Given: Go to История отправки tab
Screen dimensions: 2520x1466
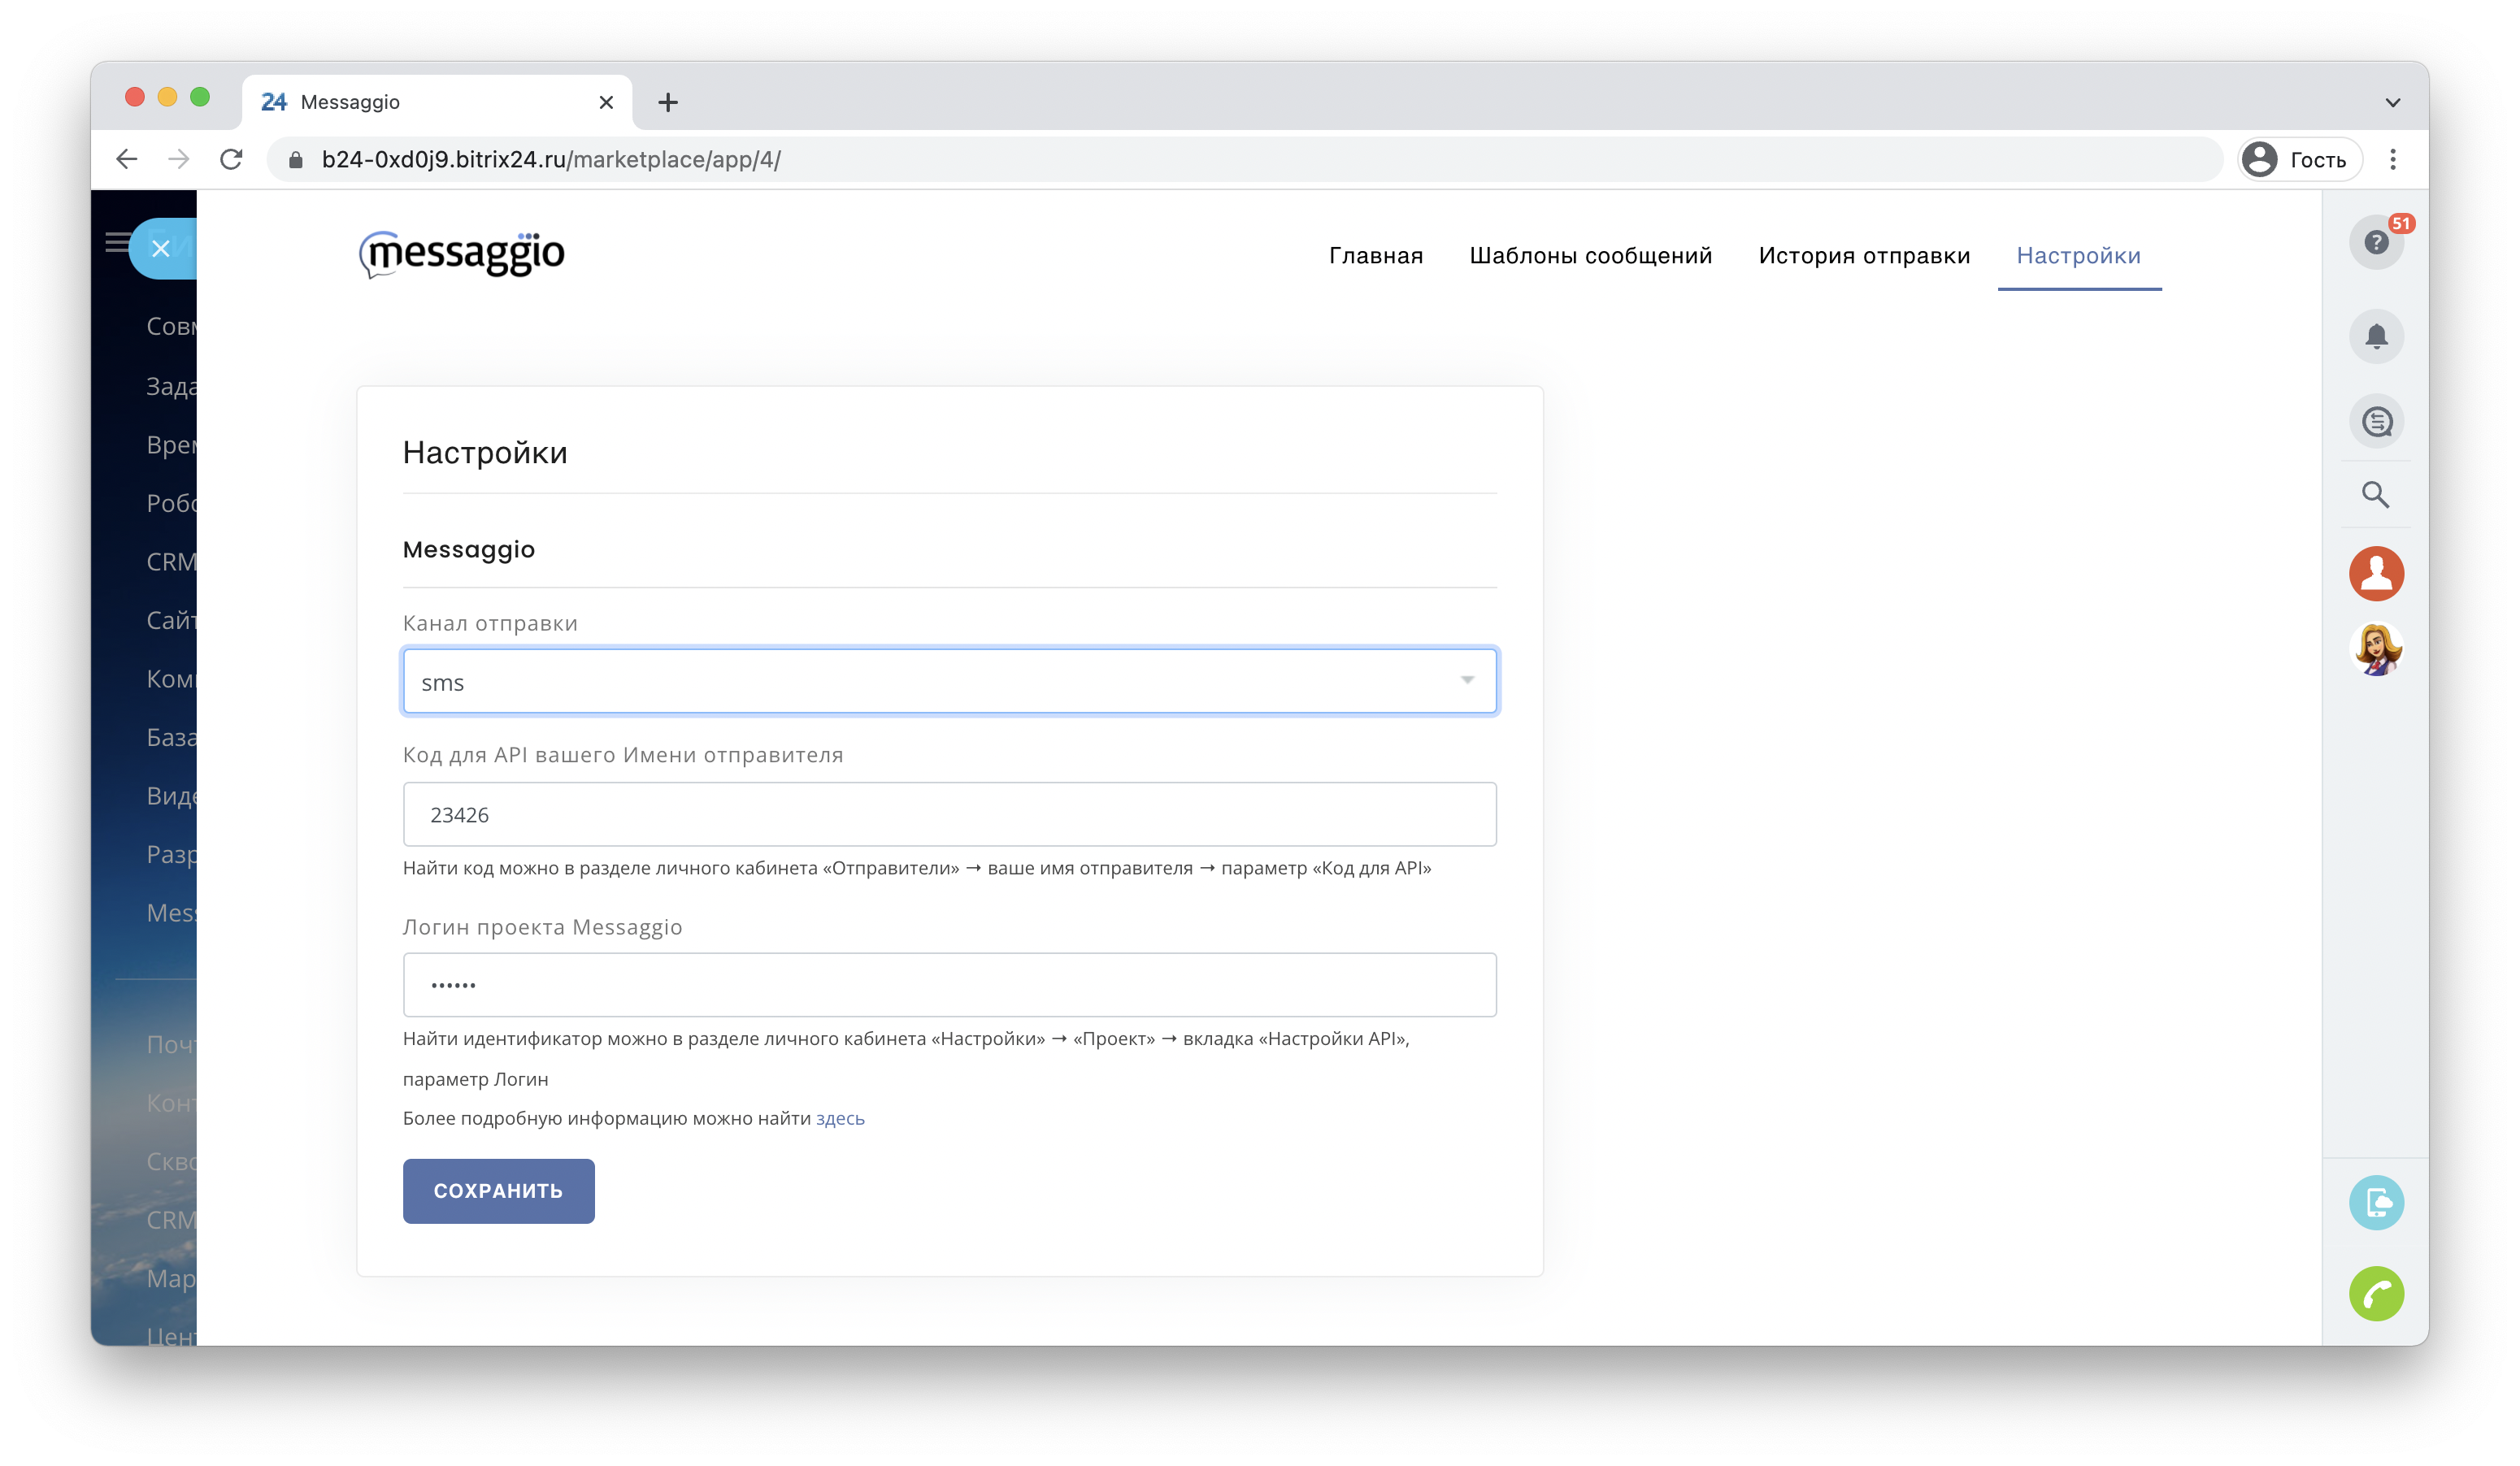Looking at the screenshot, I should [1863, 256].
